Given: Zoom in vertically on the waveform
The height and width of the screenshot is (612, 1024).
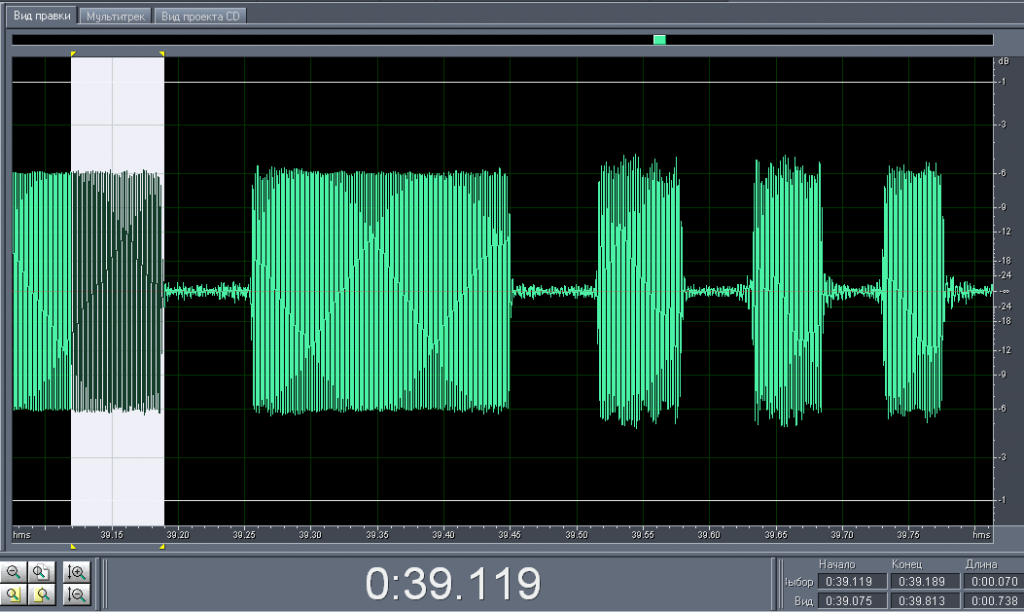Looking at the screenshot, I should (76, 572).
